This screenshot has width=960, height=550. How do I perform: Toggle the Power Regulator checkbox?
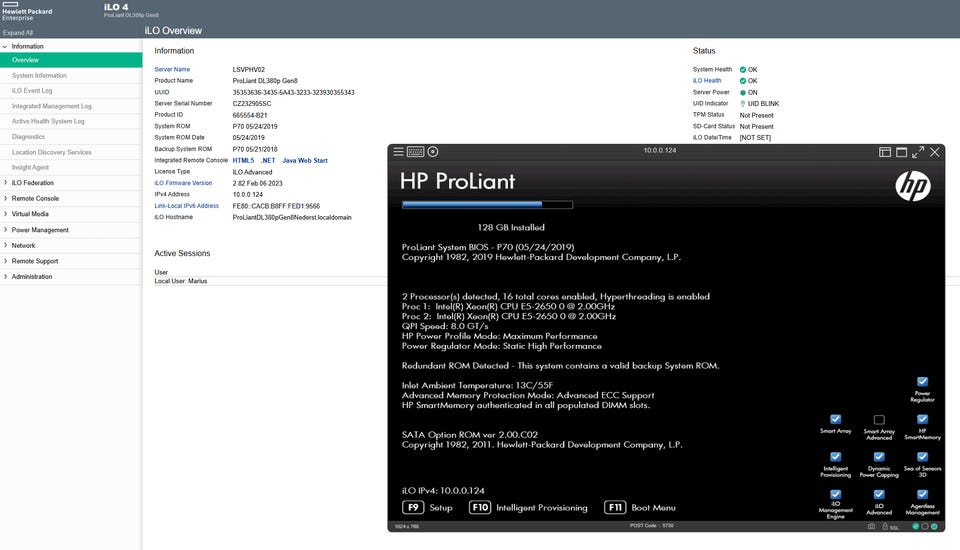point(922,382)
